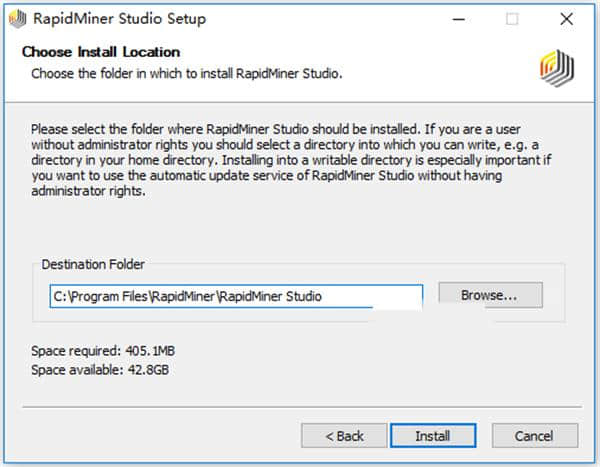Image resolution: width=600 pixels, height=467 pixels.
Task: Click the "Choose the folder in which" subtitle
Action: pos(187,73)
